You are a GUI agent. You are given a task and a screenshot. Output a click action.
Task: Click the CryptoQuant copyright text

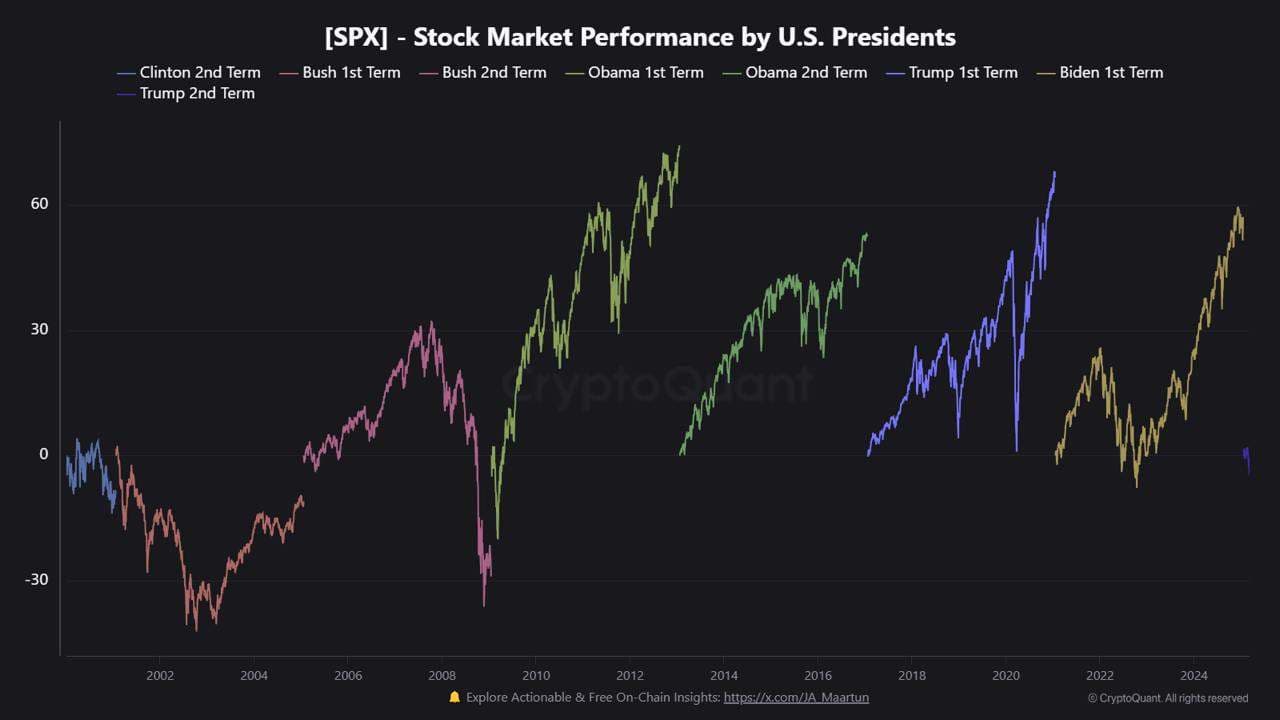(1167, 698)
